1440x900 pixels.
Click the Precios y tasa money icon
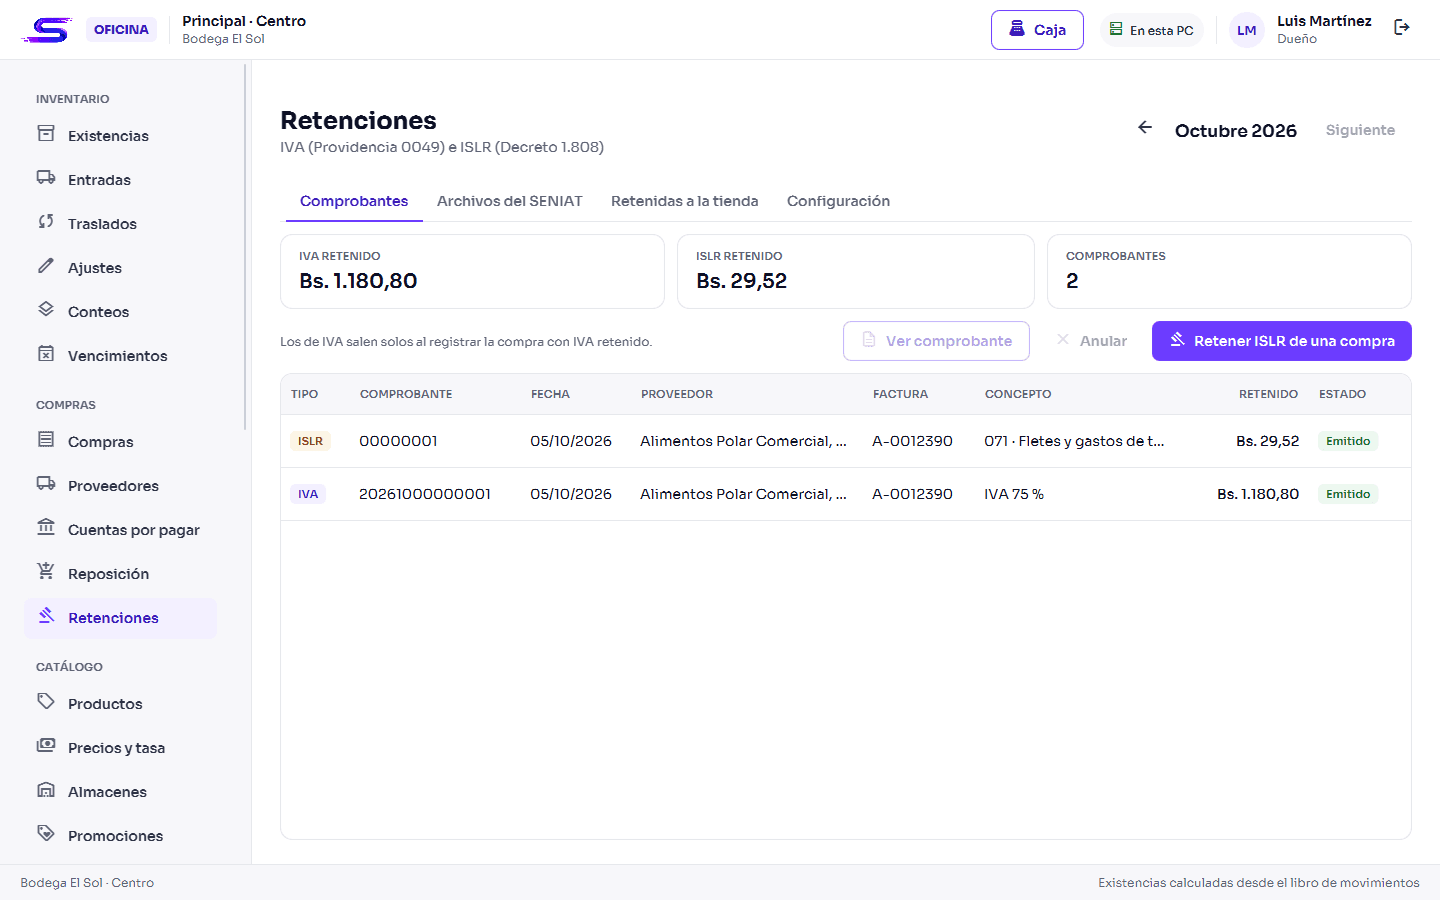pos(46,746)
